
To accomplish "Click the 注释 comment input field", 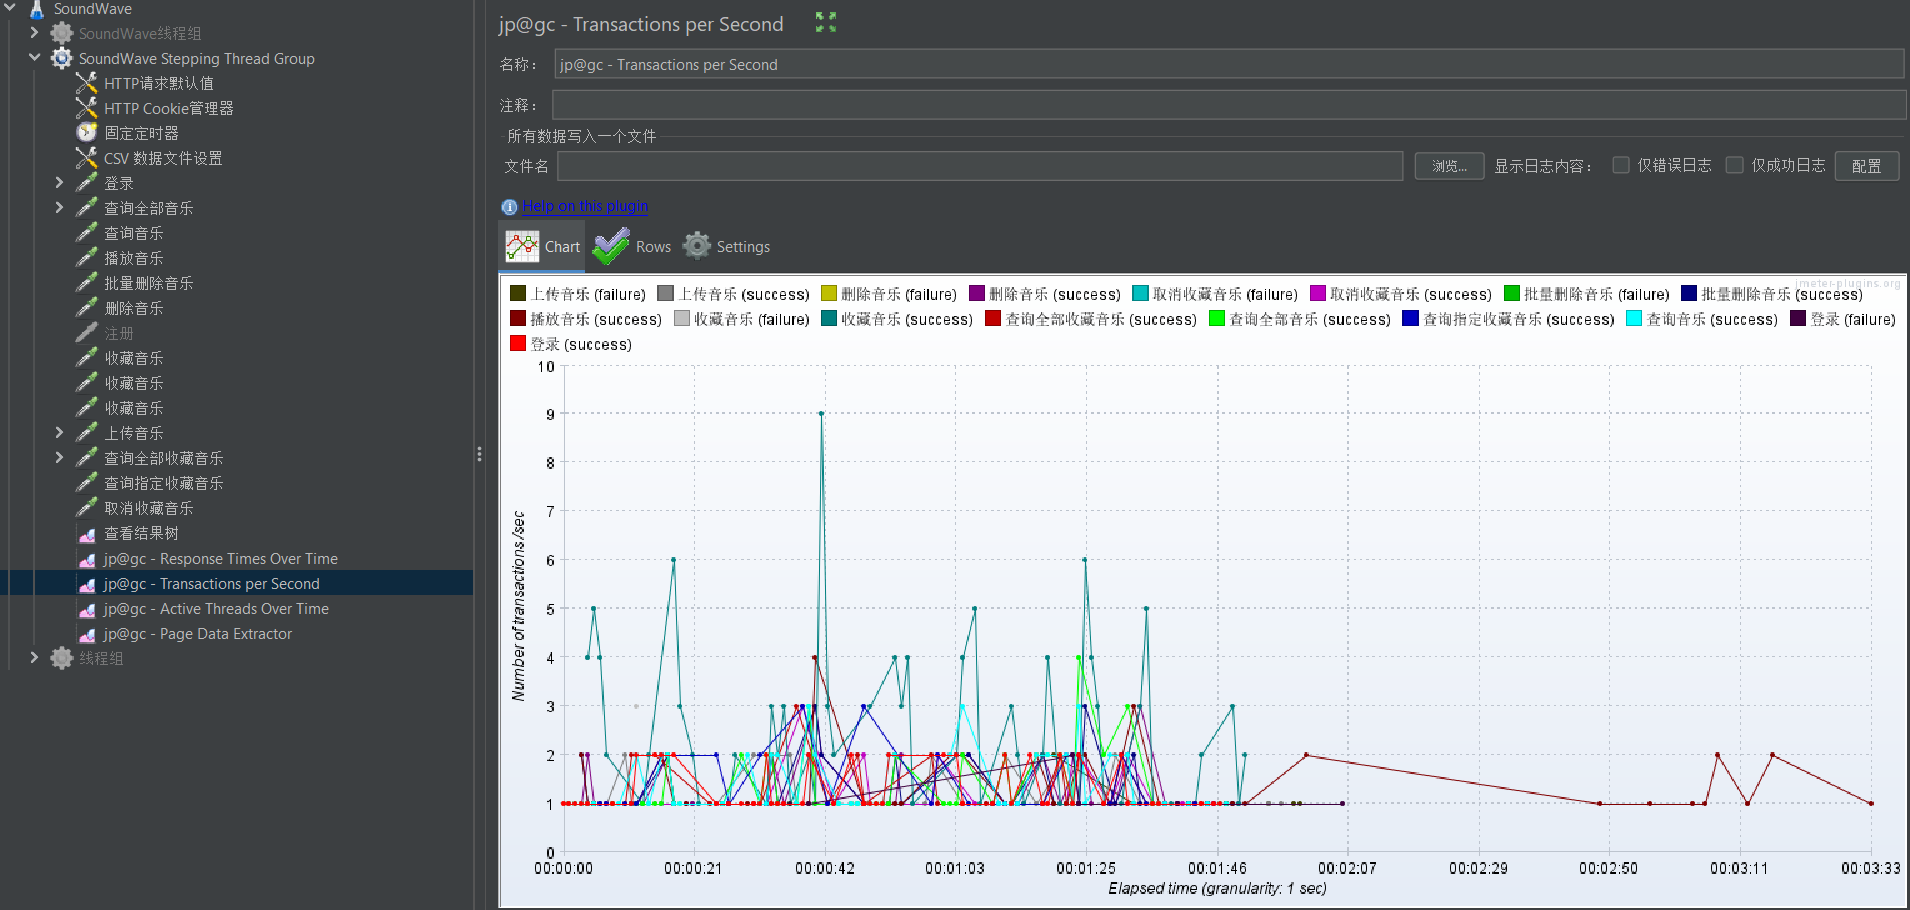I will (1229, 105).
